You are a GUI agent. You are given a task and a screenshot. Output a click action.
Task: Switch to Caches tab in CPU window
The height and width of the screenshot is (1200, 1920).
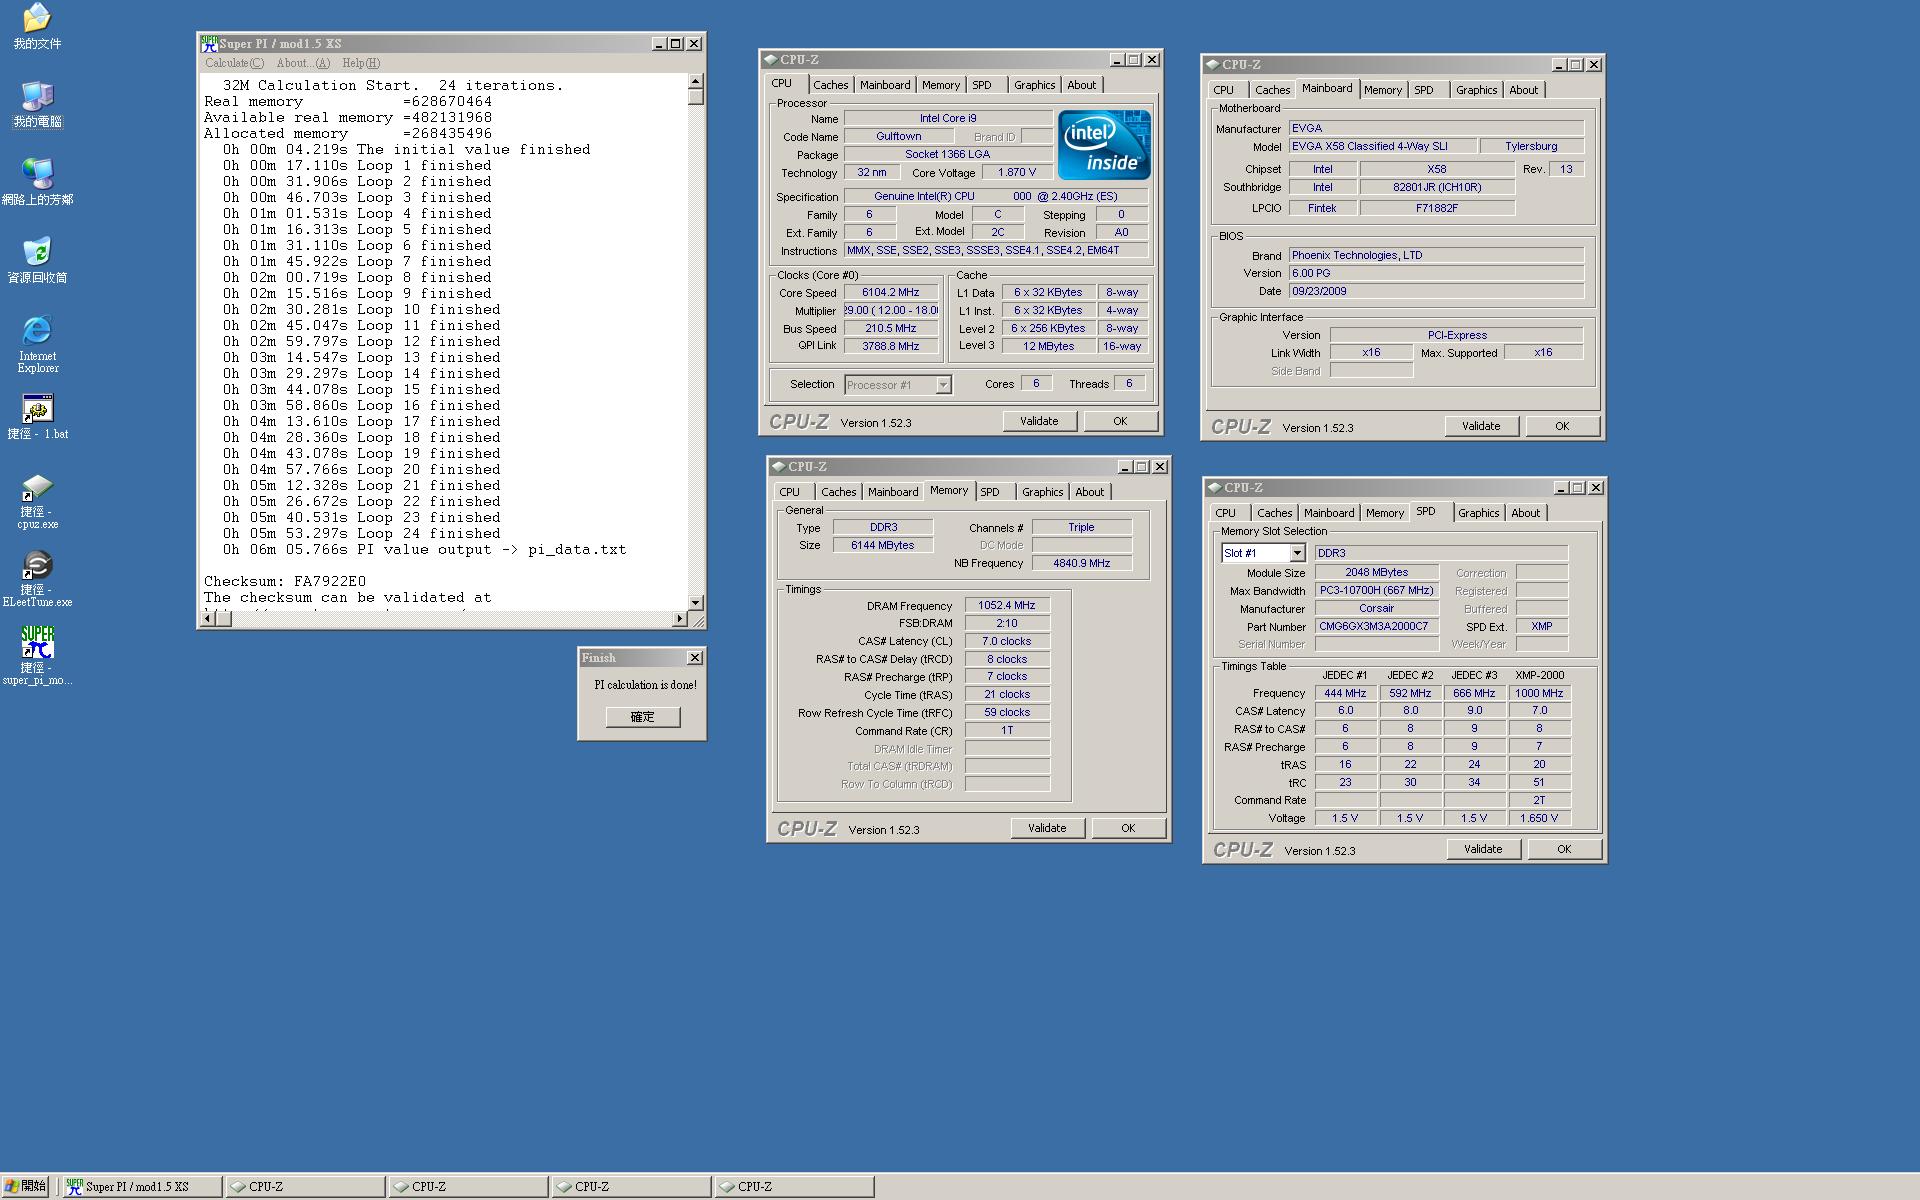click(x=830, y=85)
